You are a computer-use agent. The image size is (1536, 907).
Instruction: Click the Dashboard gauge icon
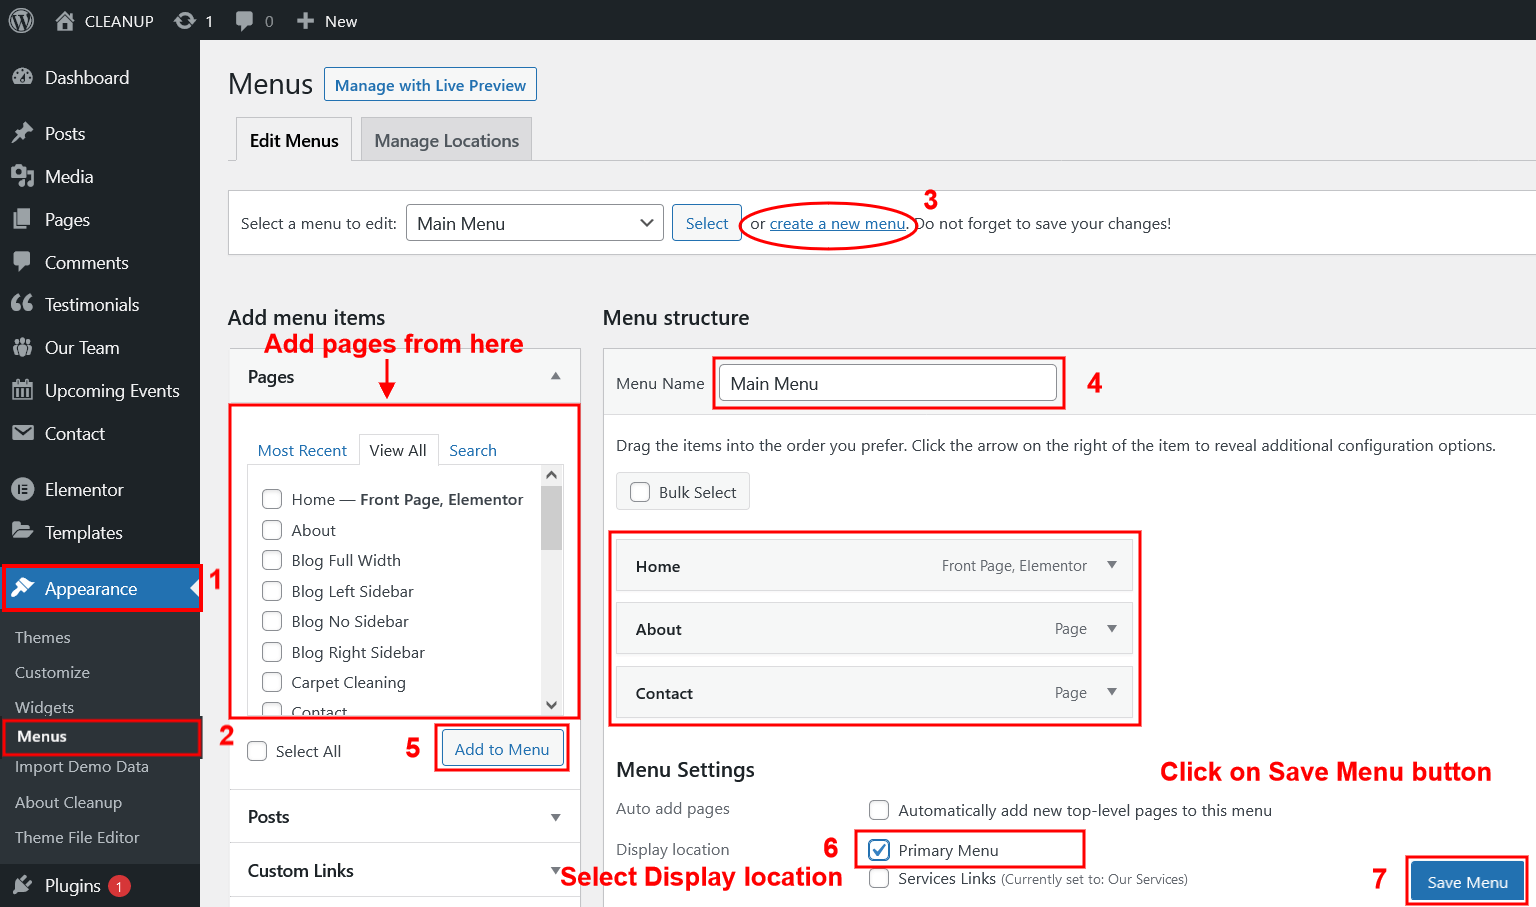click(22, 78)
